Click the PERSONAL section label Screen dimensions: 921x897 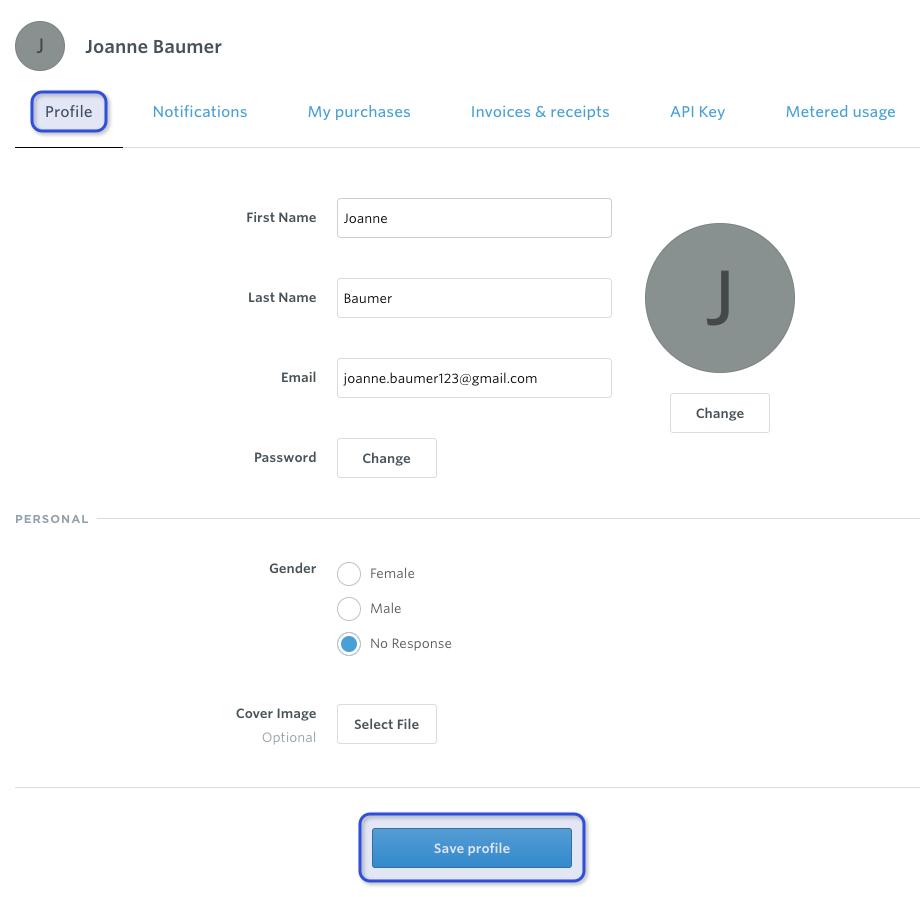coord(52,519)
